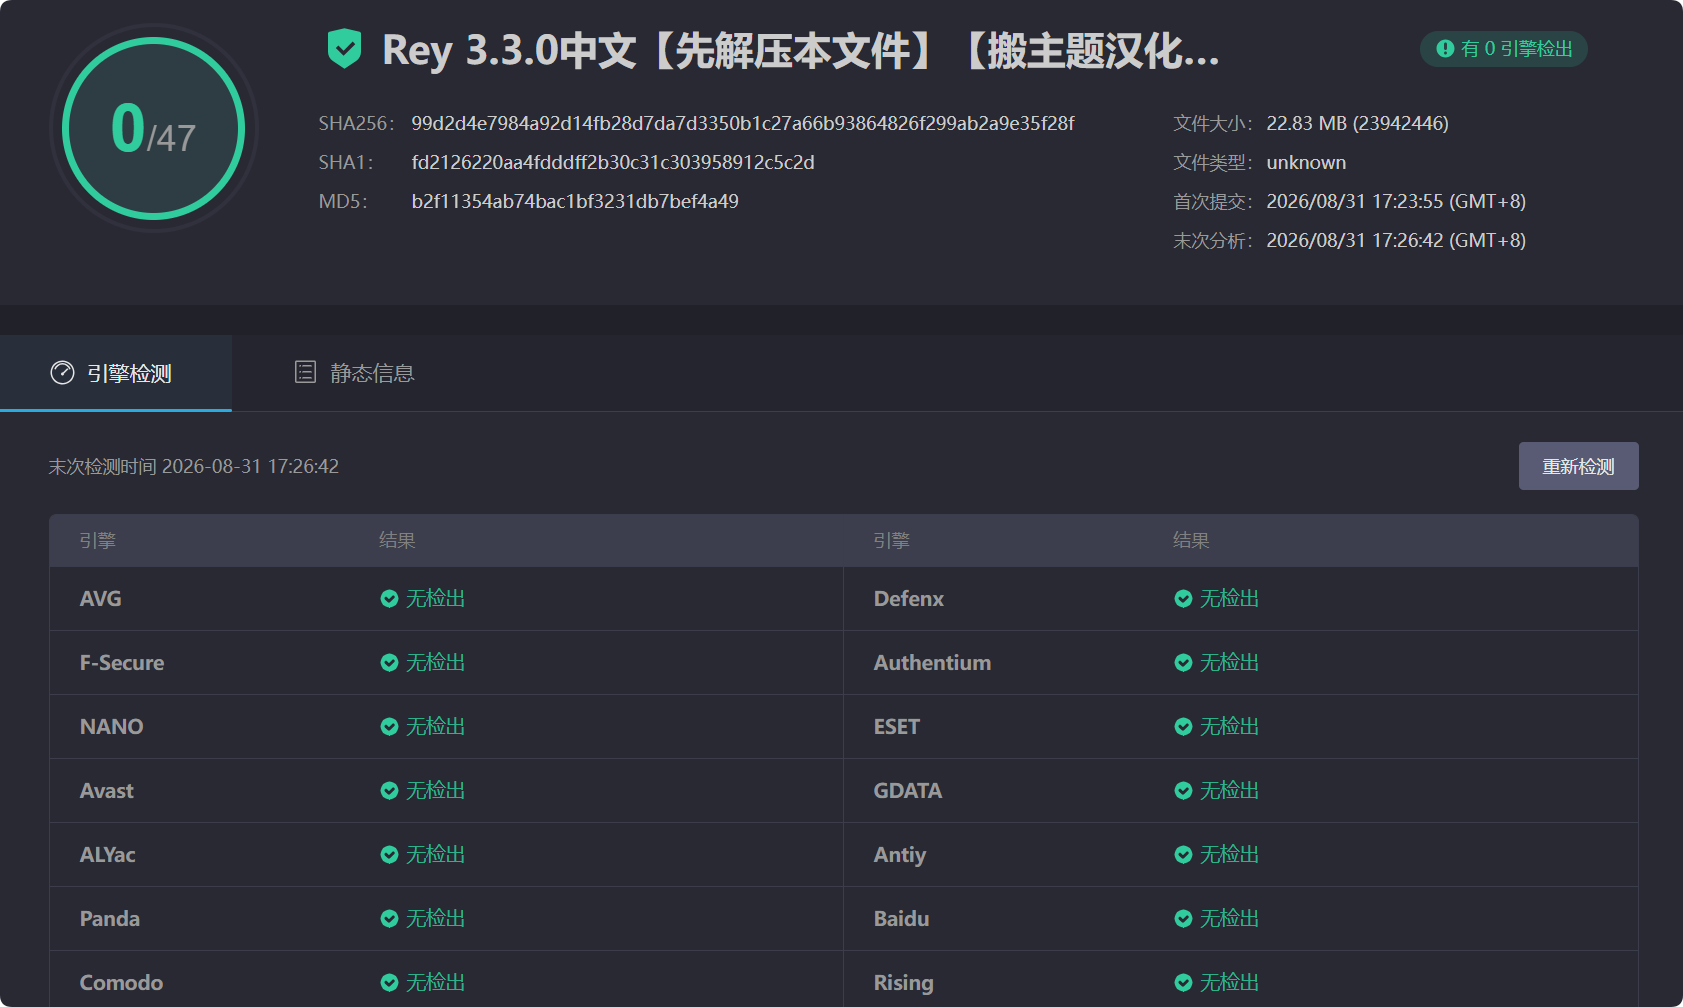Image resolution: width=1683 pixels, height=1007 pixels.
Task: Click the gauge icon on 引擎检测 tab
Action: point(62,373)
